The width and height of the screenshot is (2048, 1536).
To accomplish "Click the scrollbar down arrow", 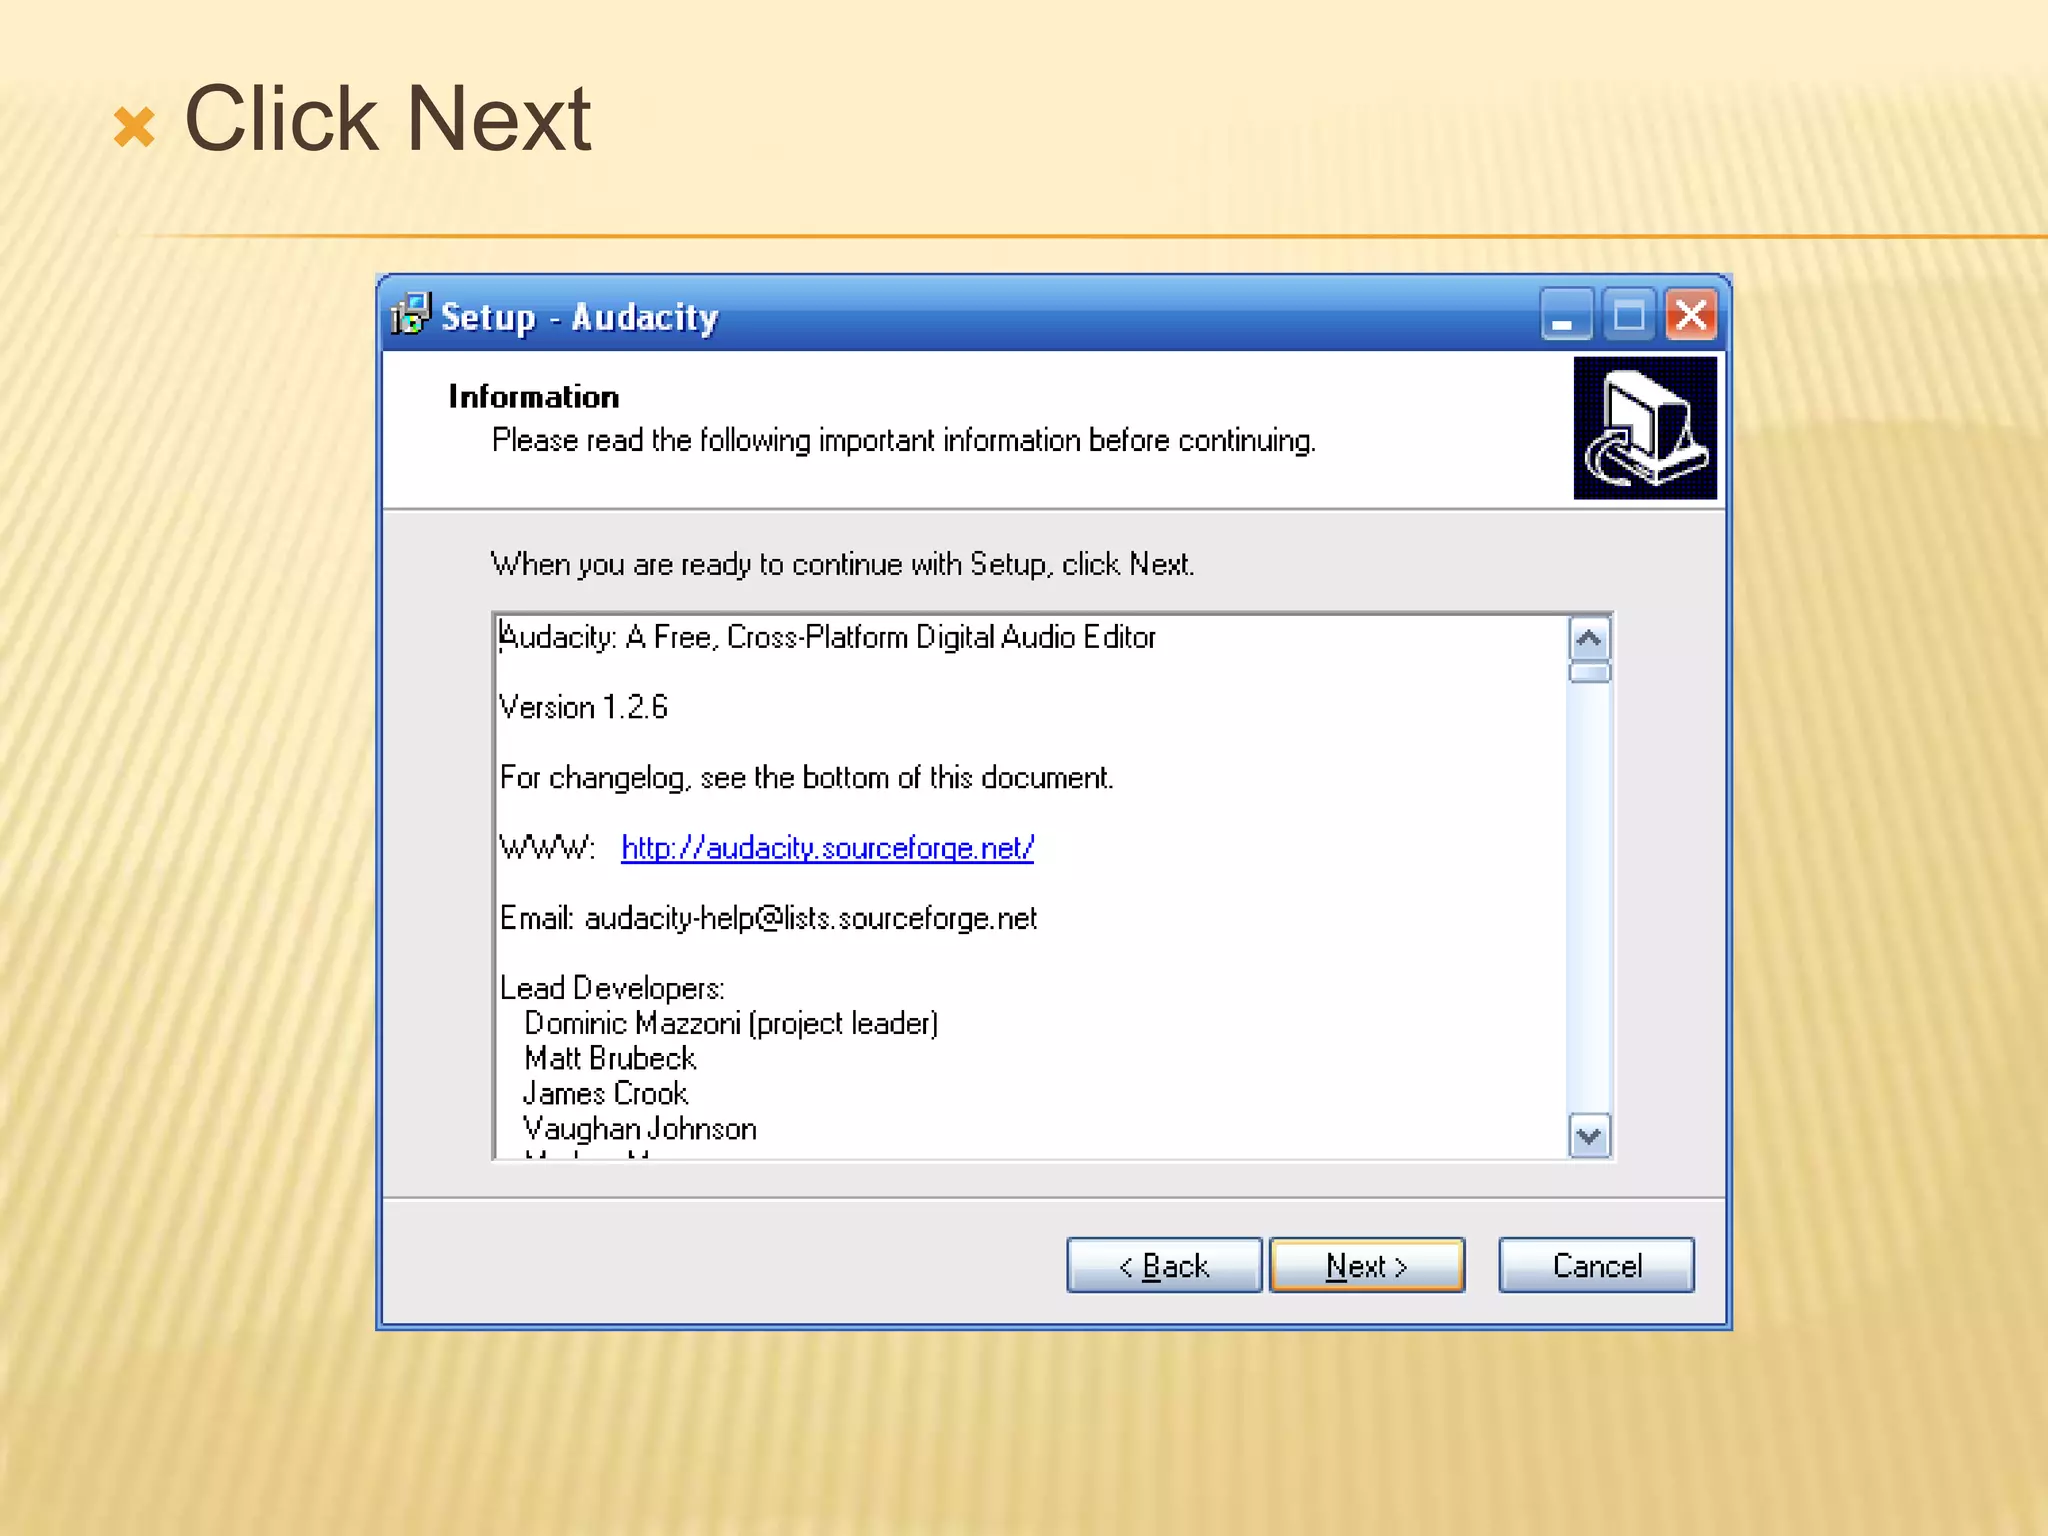I will click(x=1589, y=1136).
